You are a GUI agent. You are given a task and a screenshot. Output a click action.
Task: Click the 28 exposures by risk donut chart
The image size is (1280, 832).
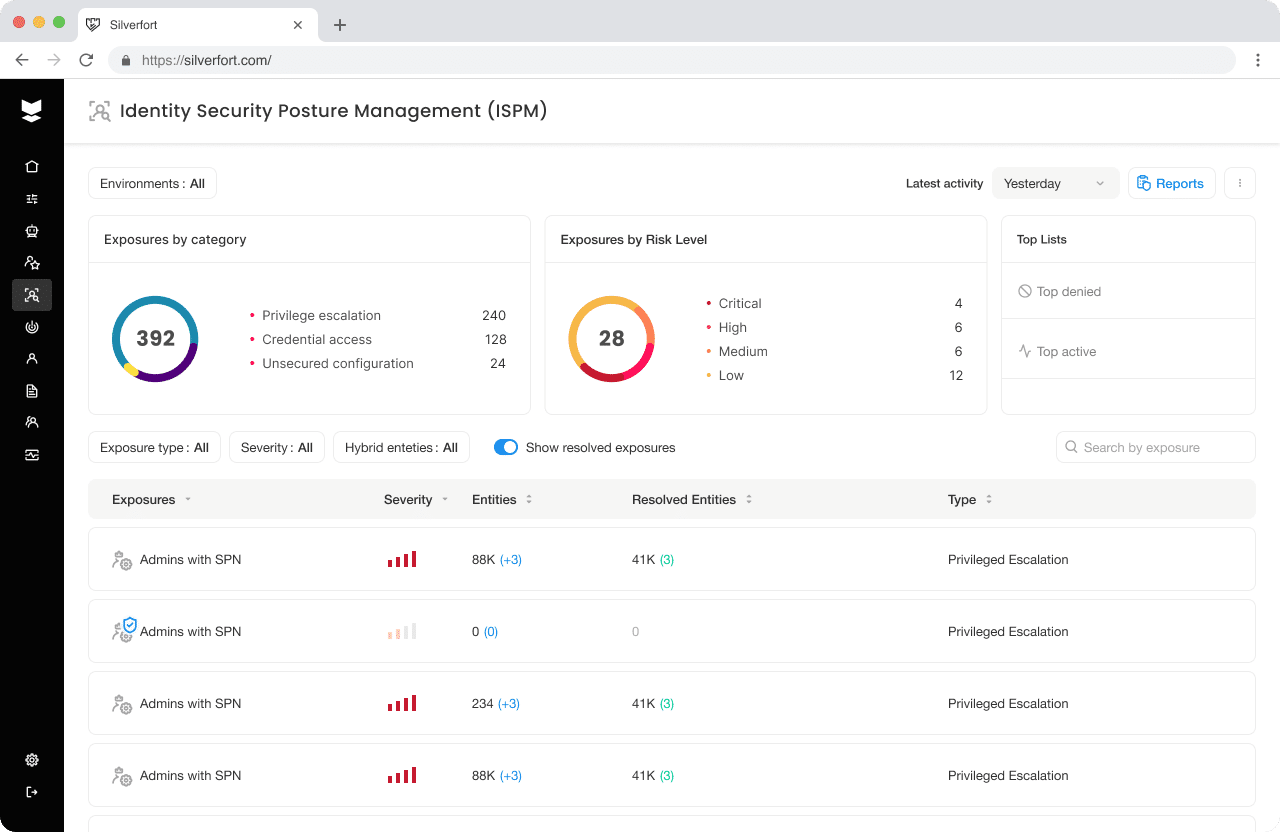(611, 339)
